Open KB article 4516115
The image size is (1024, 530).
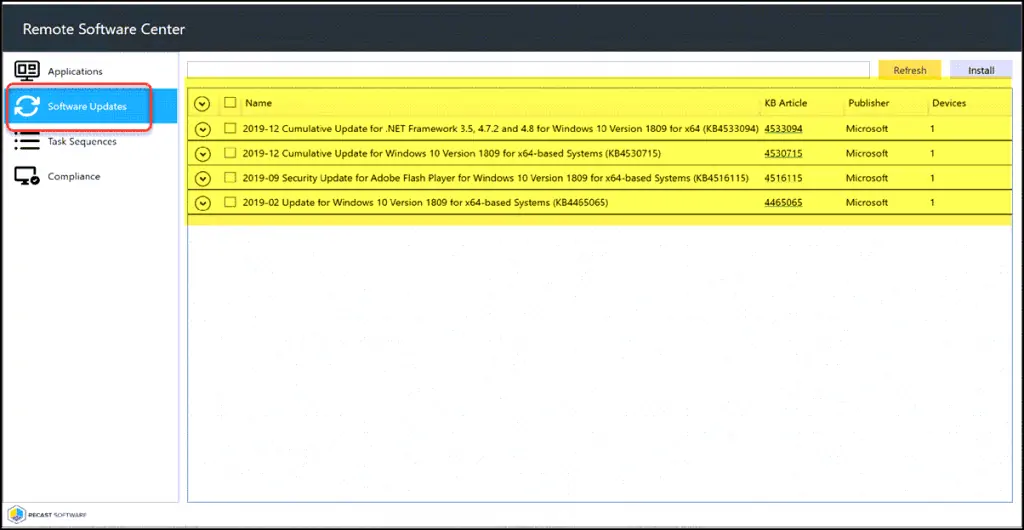pyautogui.click(x=784, y=178)
